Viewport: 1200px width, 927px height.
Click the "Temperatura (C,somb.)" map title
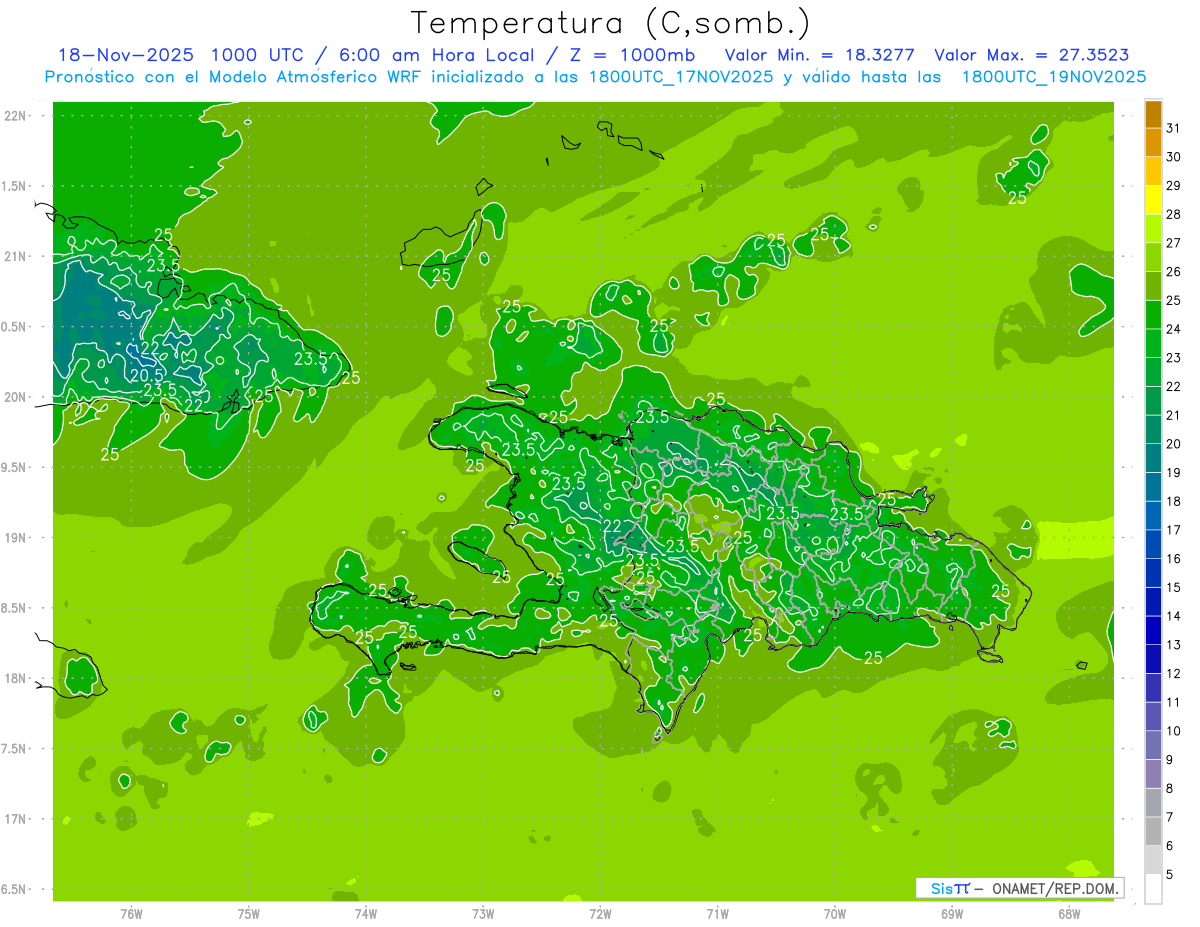[x=610, y=22]
